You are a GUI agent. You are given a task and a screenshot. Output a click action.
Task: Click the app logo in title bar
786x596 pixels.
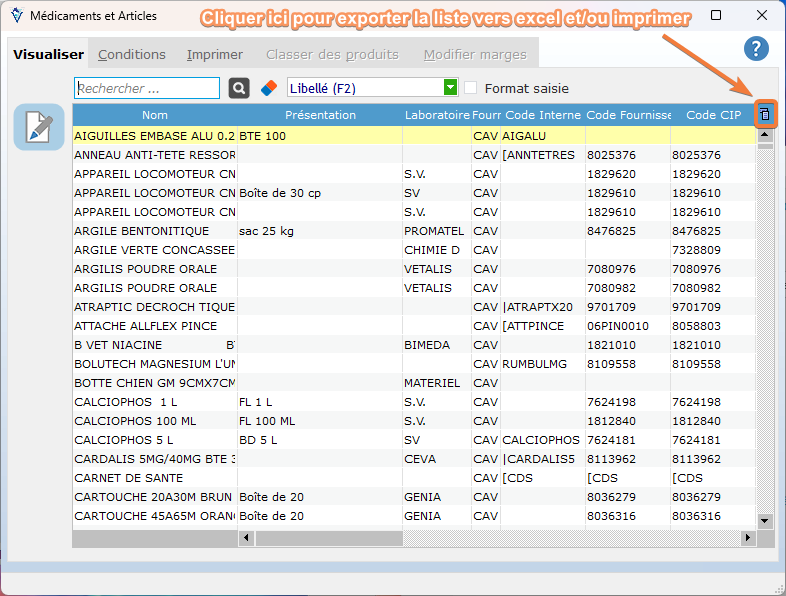[x=17, y=16]
